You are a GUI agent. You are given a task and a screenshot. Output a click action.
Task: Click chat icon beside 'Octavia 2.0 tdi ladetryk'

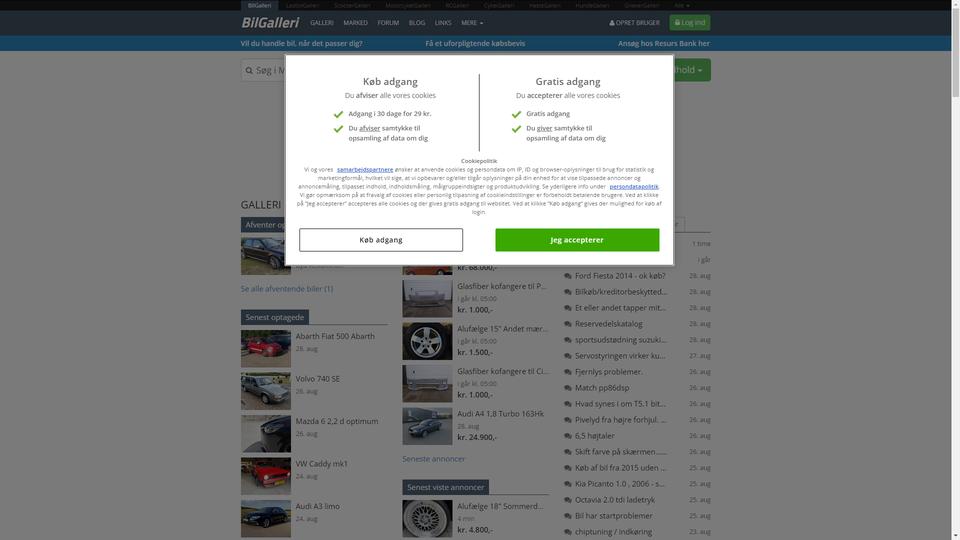point(568,500)
